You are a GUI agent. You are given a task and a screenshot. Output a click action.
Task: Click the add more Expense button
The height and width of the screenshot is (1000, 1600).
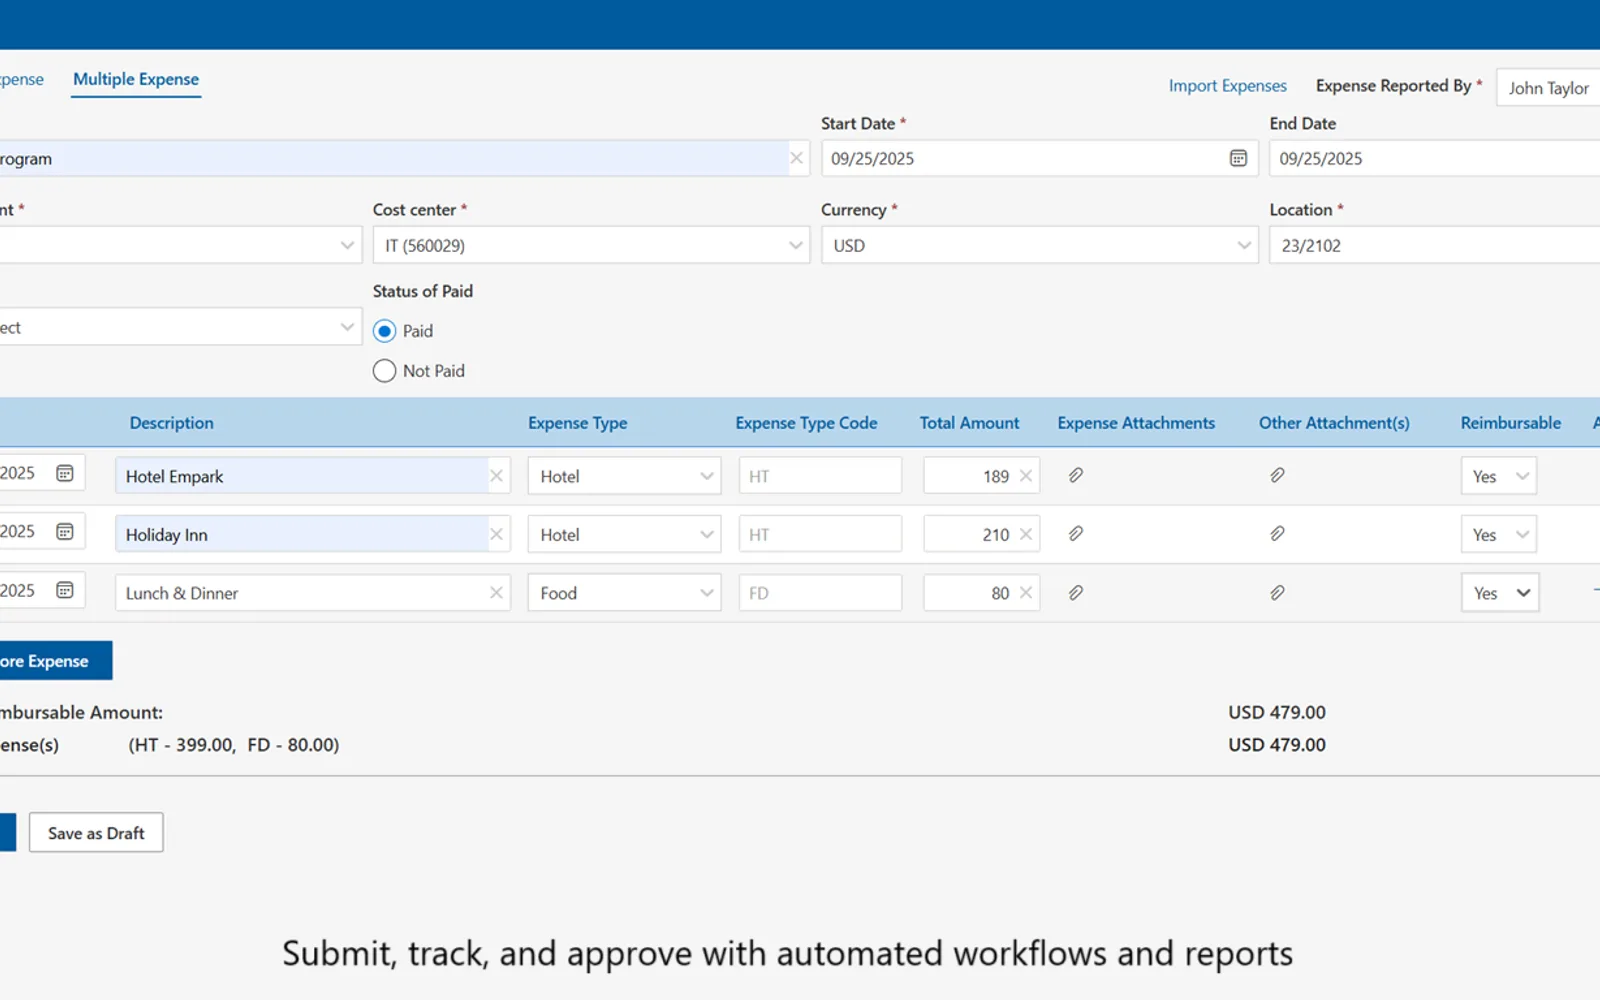(56, 661)
